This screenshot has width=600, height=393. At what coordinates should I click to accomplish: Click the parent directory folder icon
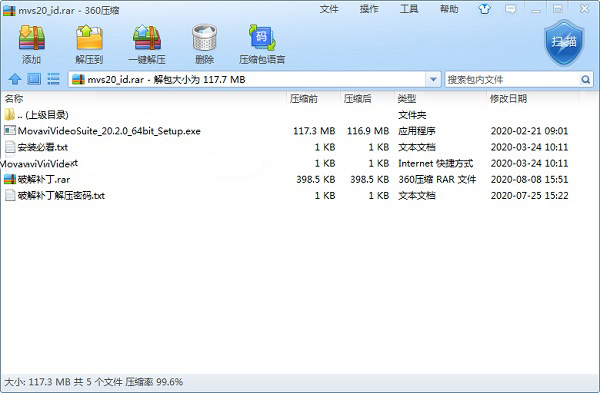point(9,114)
